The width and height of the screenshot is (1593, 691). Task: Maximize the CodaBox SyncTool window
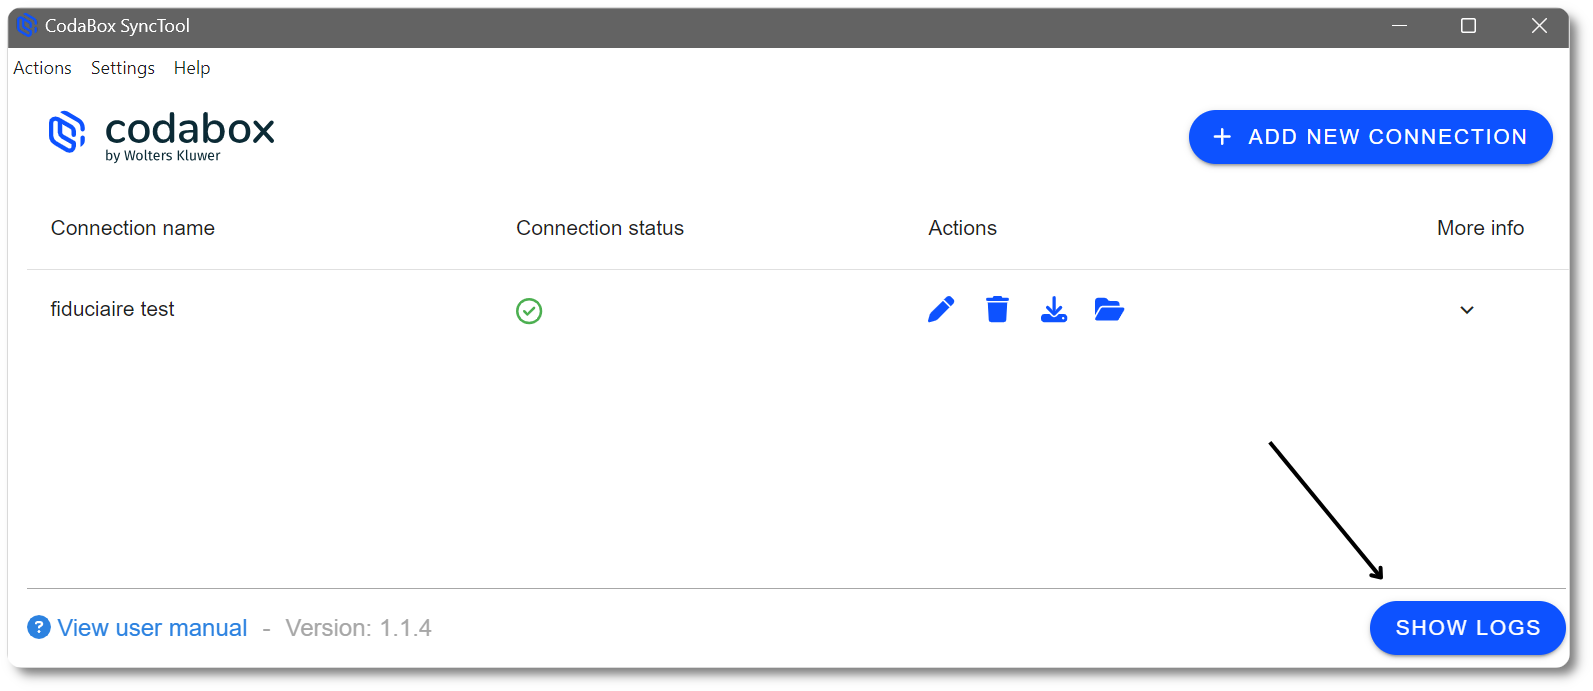click(1468, 26)
